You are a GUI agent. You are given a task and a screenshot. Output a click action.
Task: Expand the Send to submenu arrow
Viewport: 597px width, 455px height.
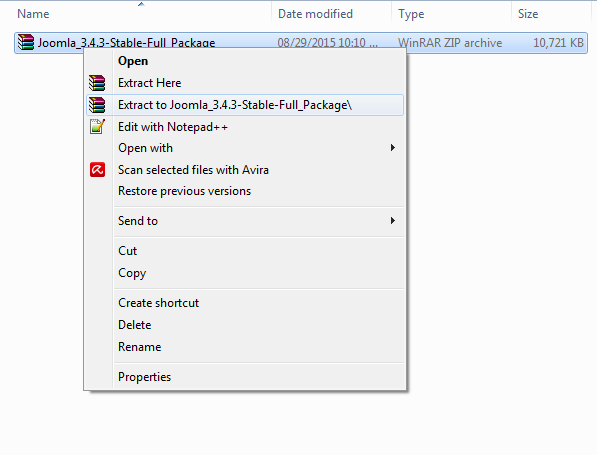click(393, 220)
